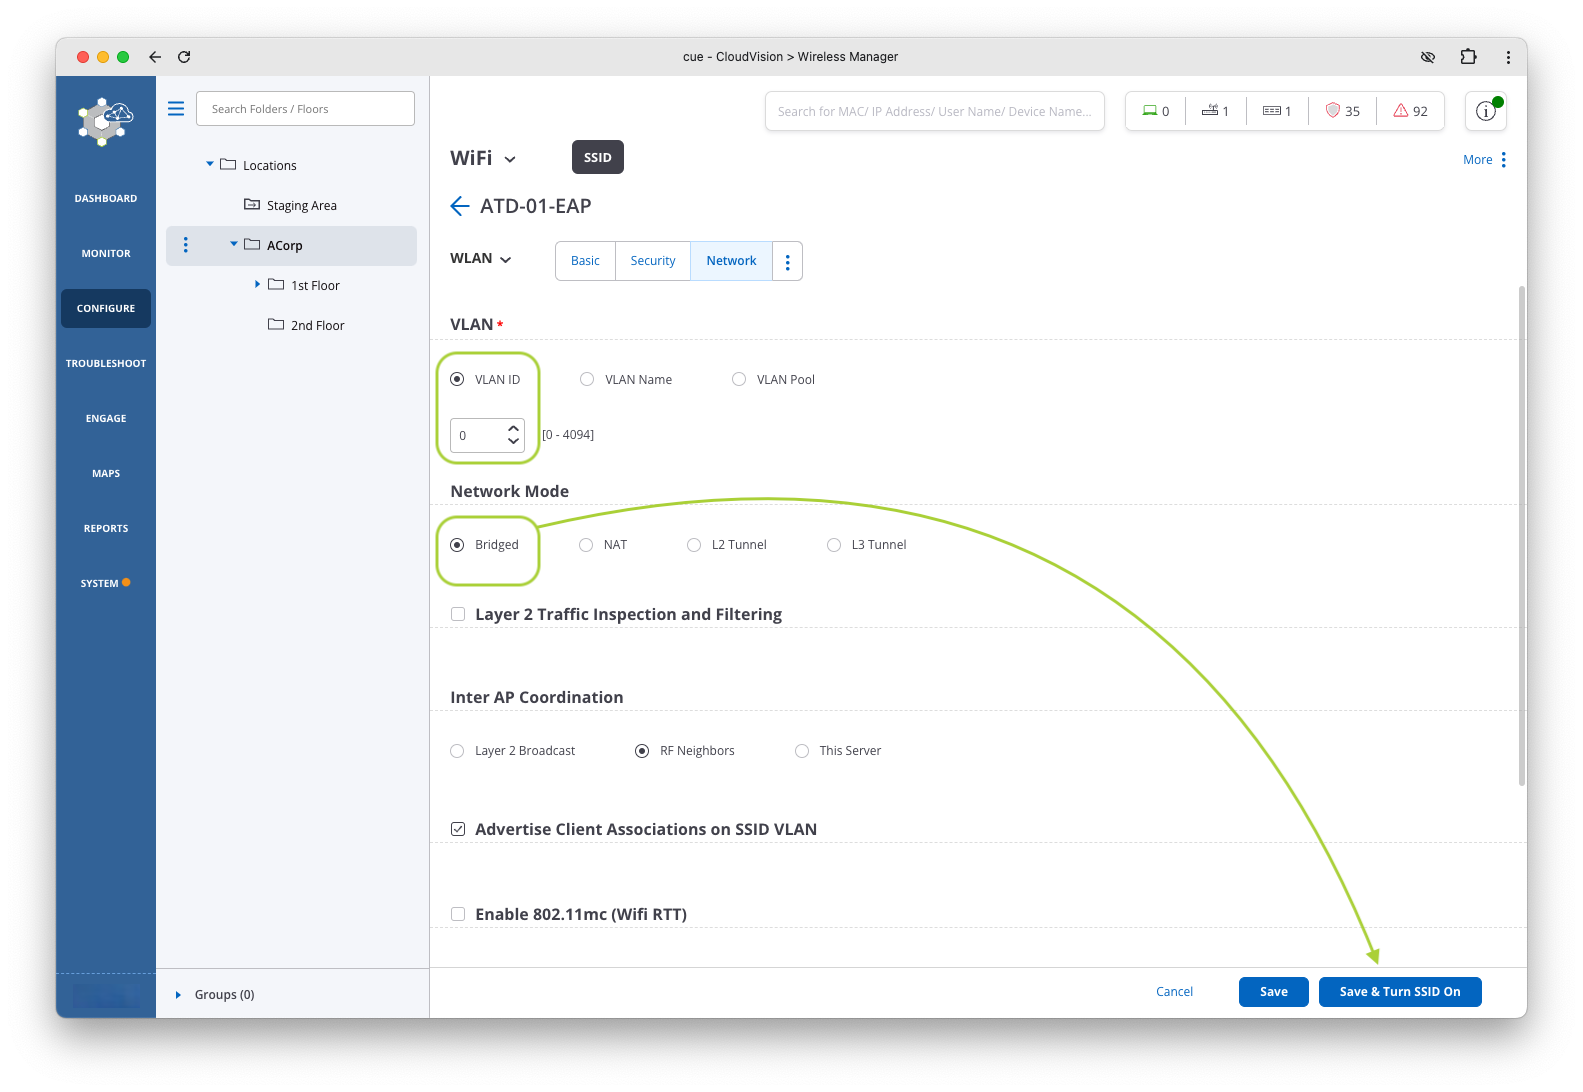Uncheck Advertise Client Associations on SSID VLAN
1583x1092 pixels.
pyautogui.click(x=458, y=829)
